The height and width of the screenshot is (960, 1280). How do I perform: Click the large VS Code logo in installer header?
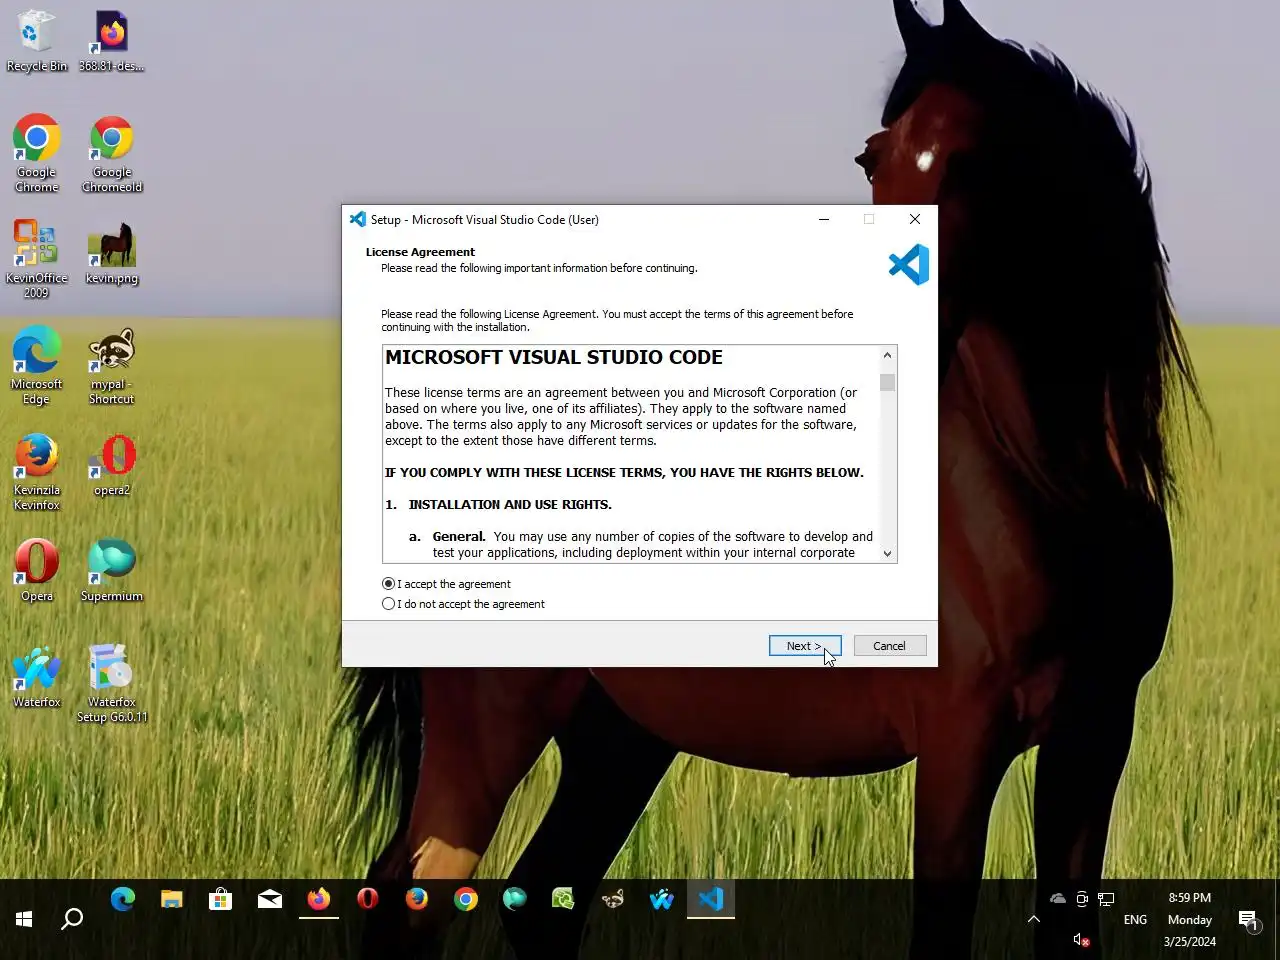point(909,265)
